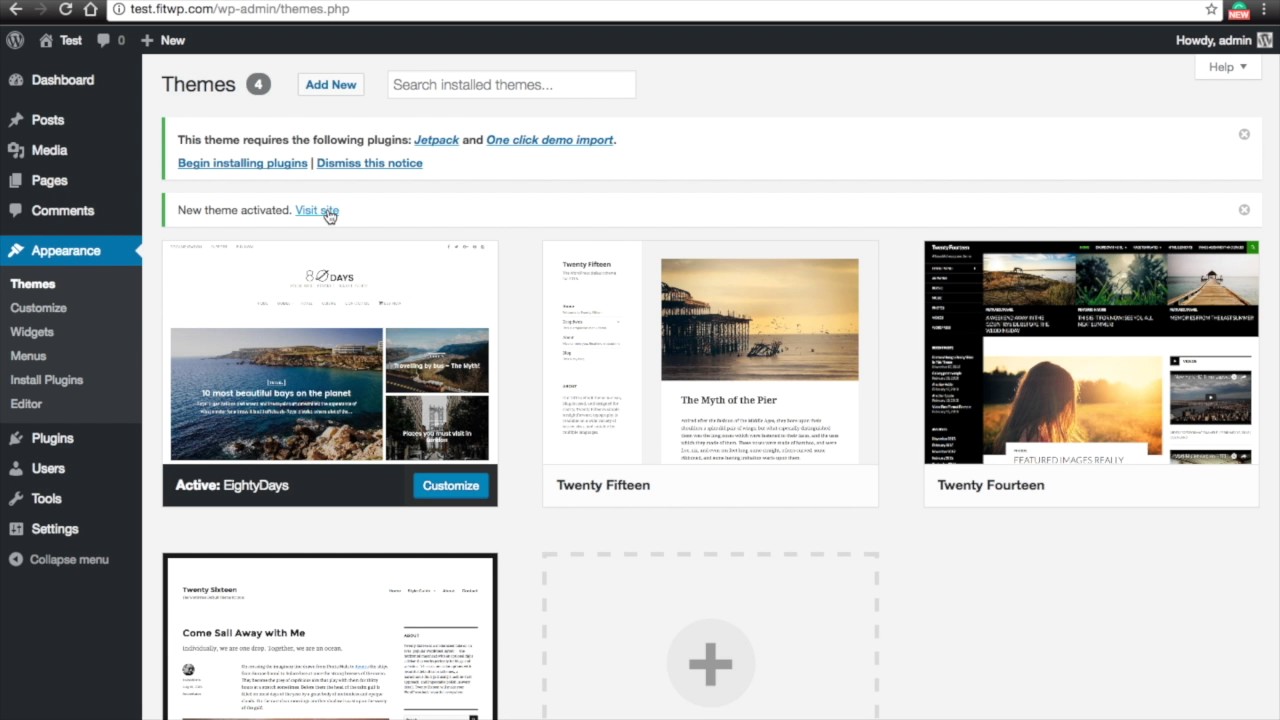Screen dimensions: 1280x720
Task: Open the Test site home icon
Action: tap(46, 40)
